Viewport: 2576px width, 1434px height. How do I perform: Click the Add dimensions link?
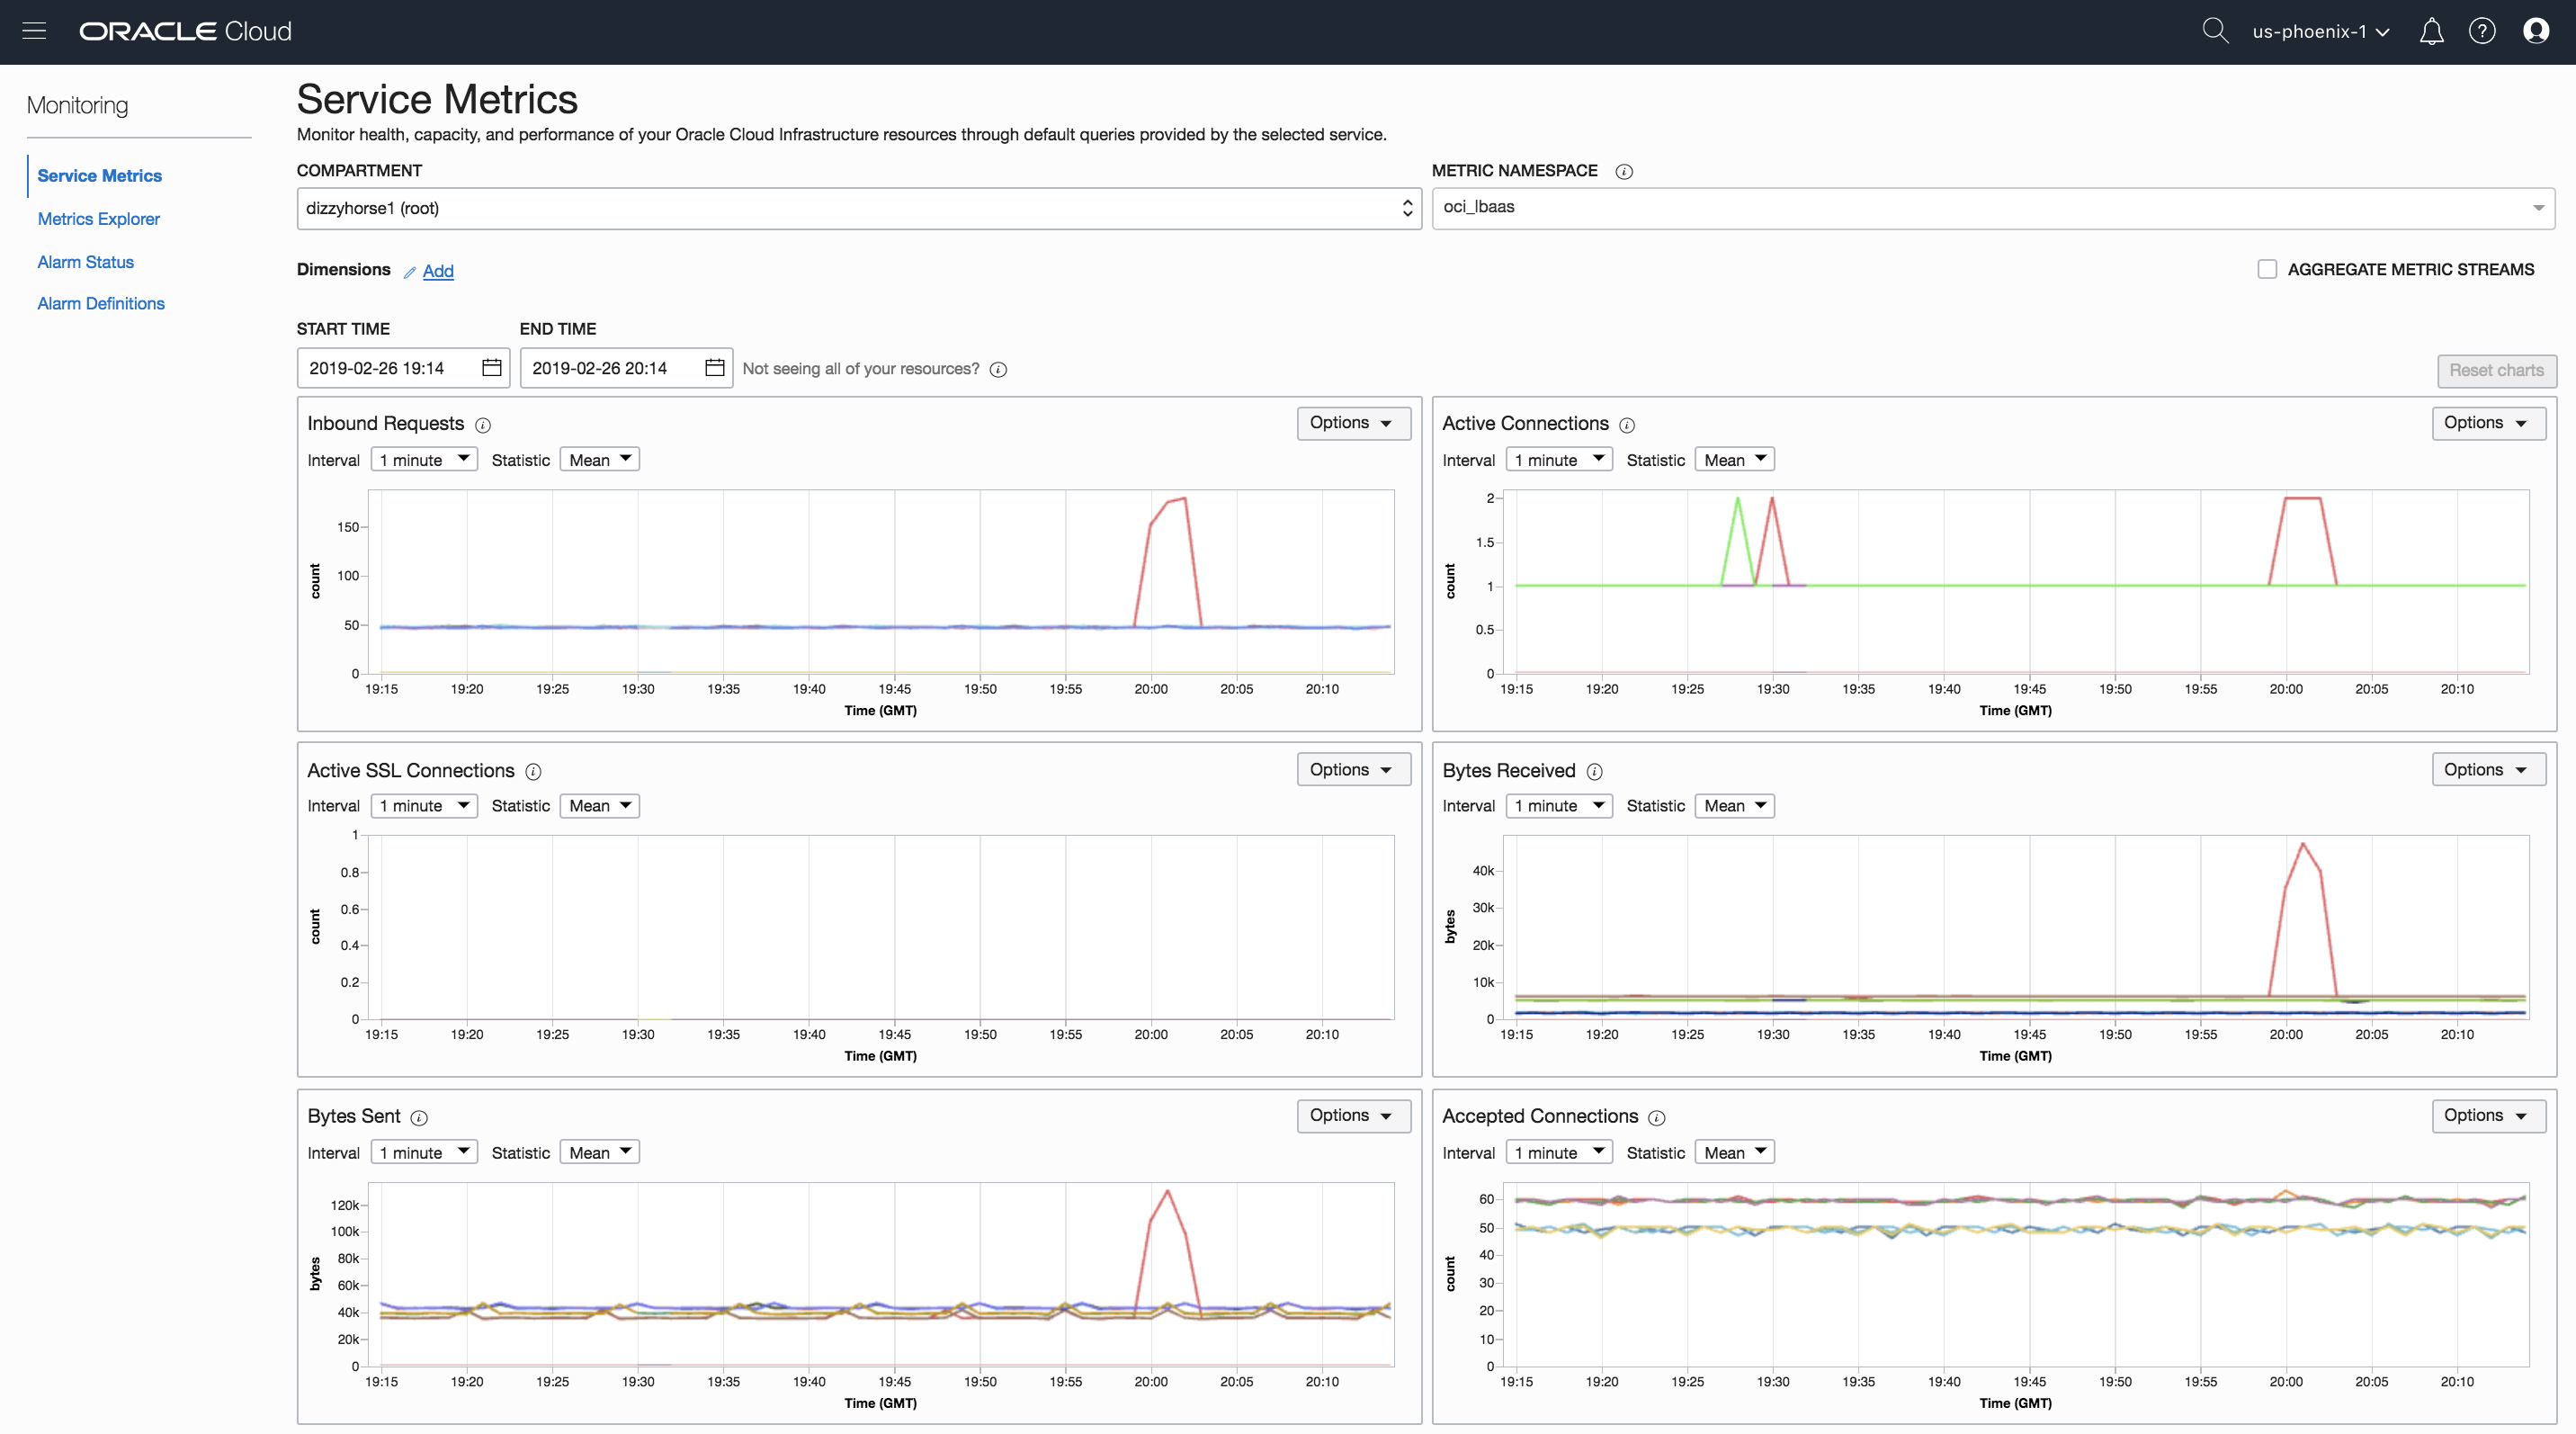coord(438,271)
